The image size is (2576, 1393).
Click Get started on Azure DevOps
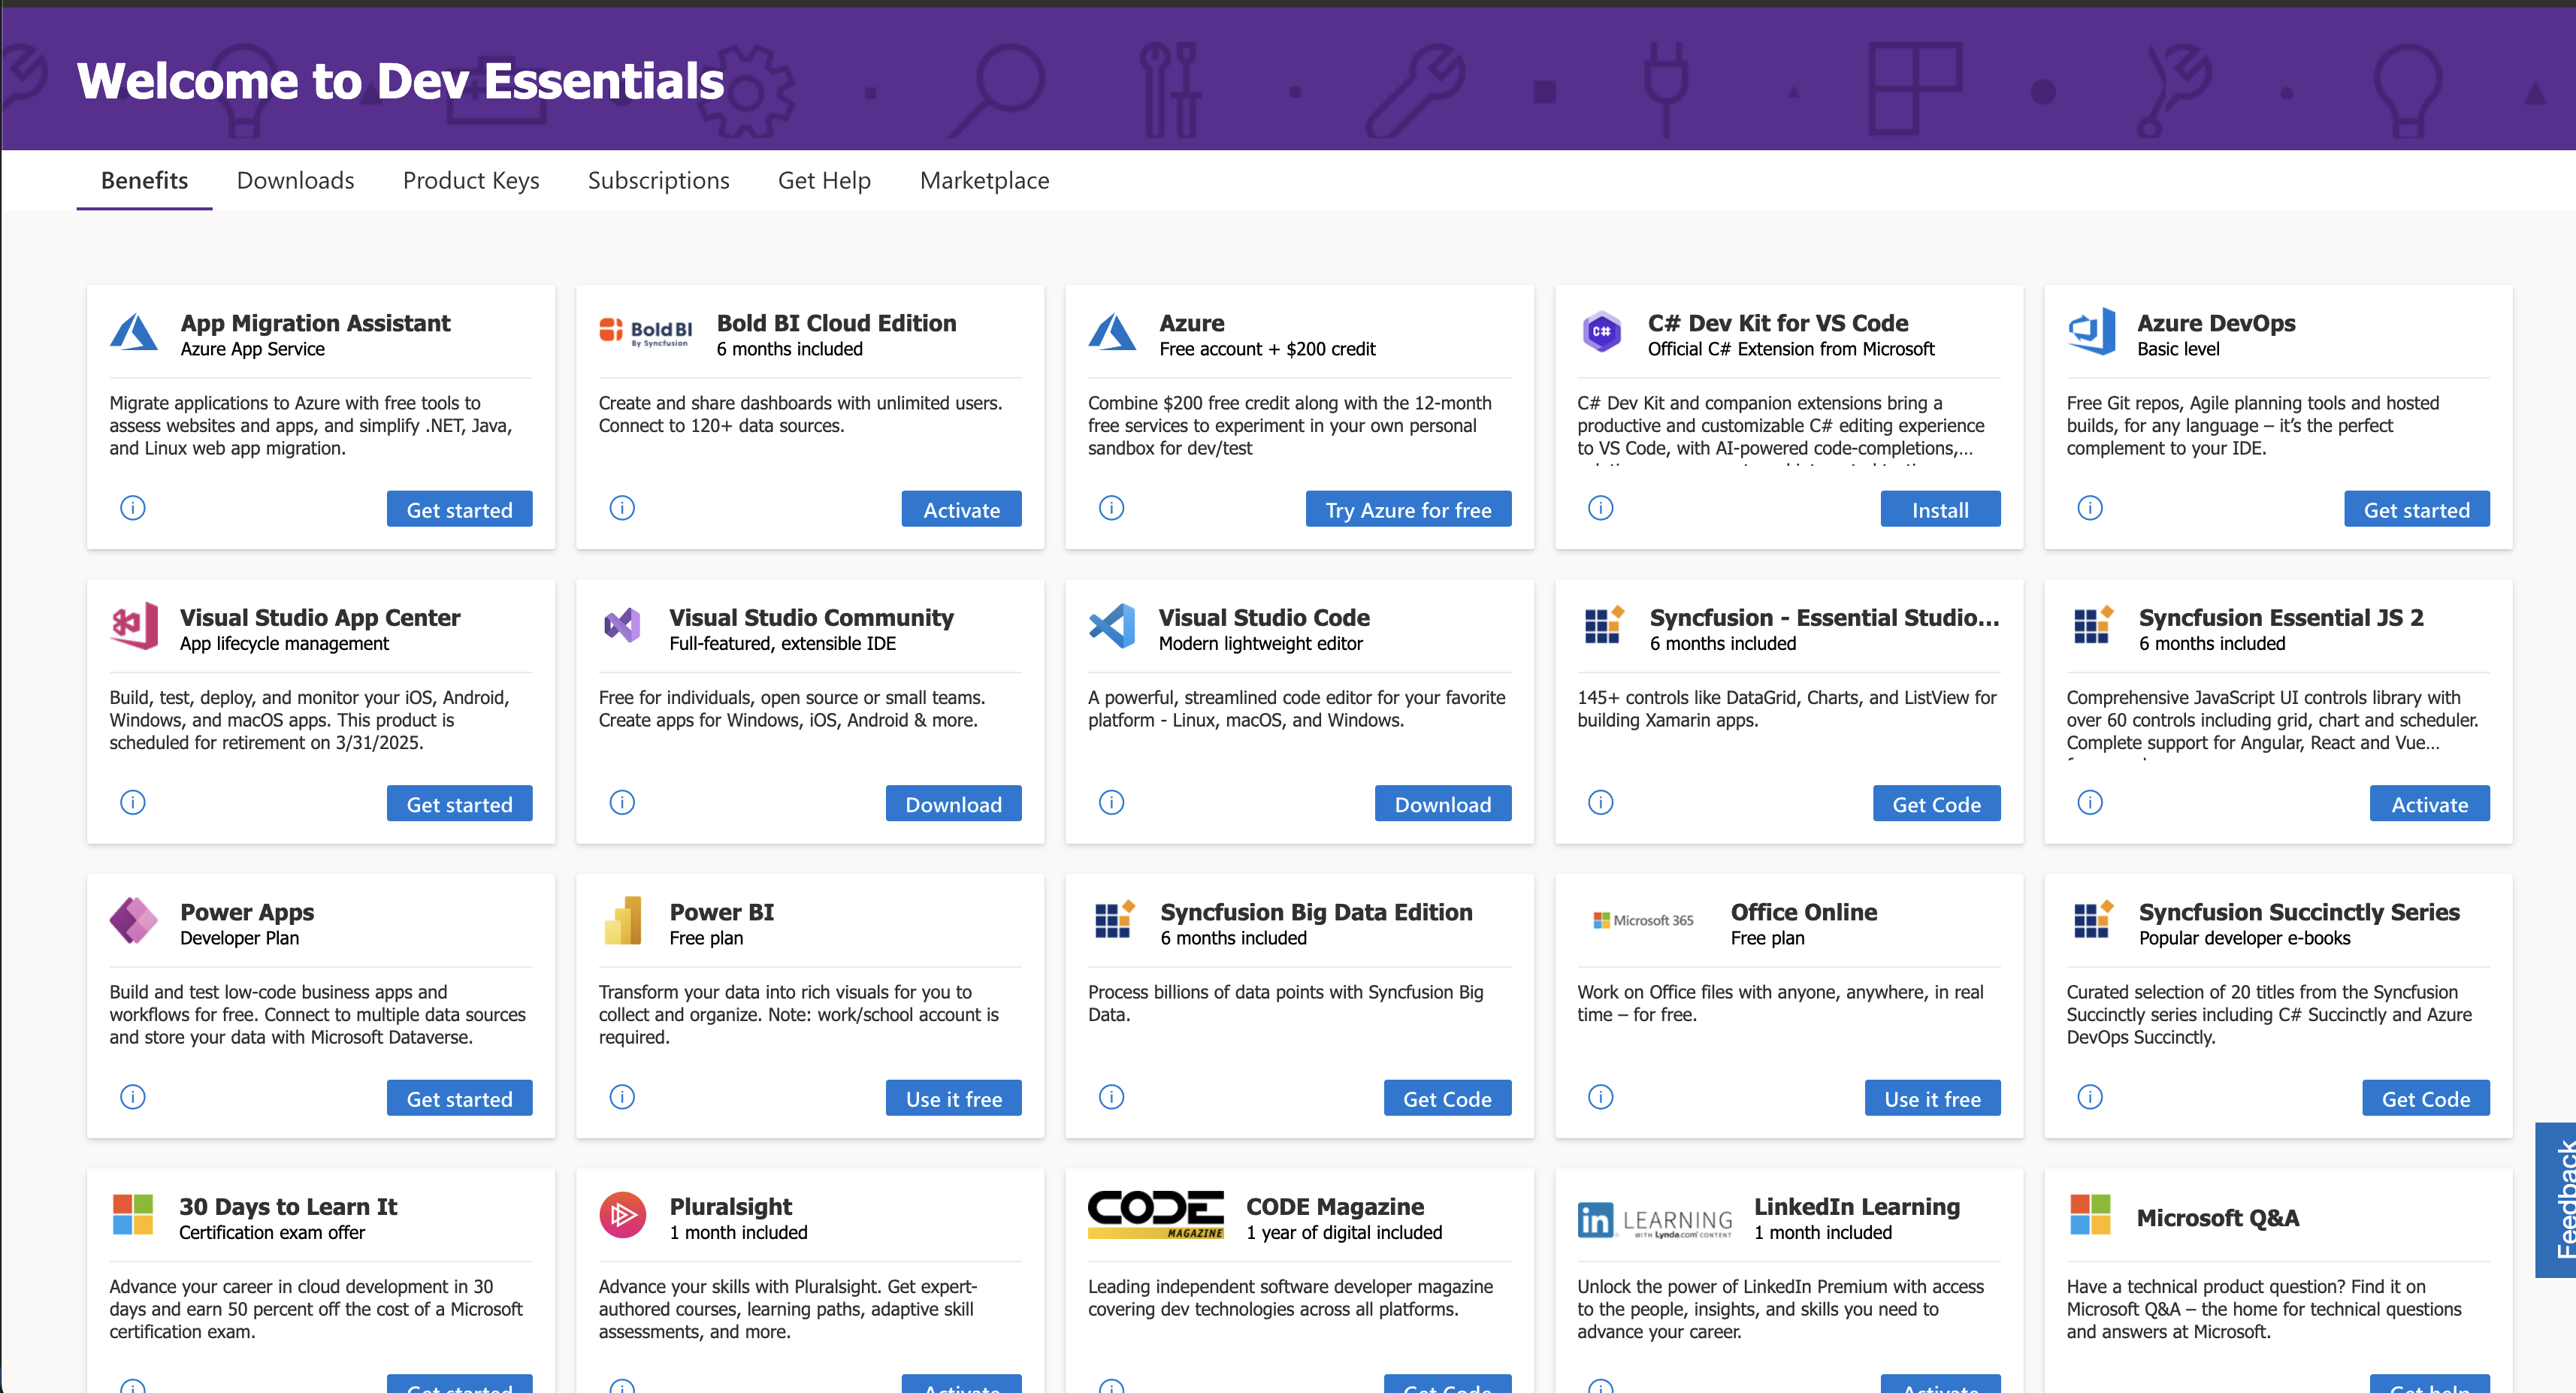(x=2416, y=510)
